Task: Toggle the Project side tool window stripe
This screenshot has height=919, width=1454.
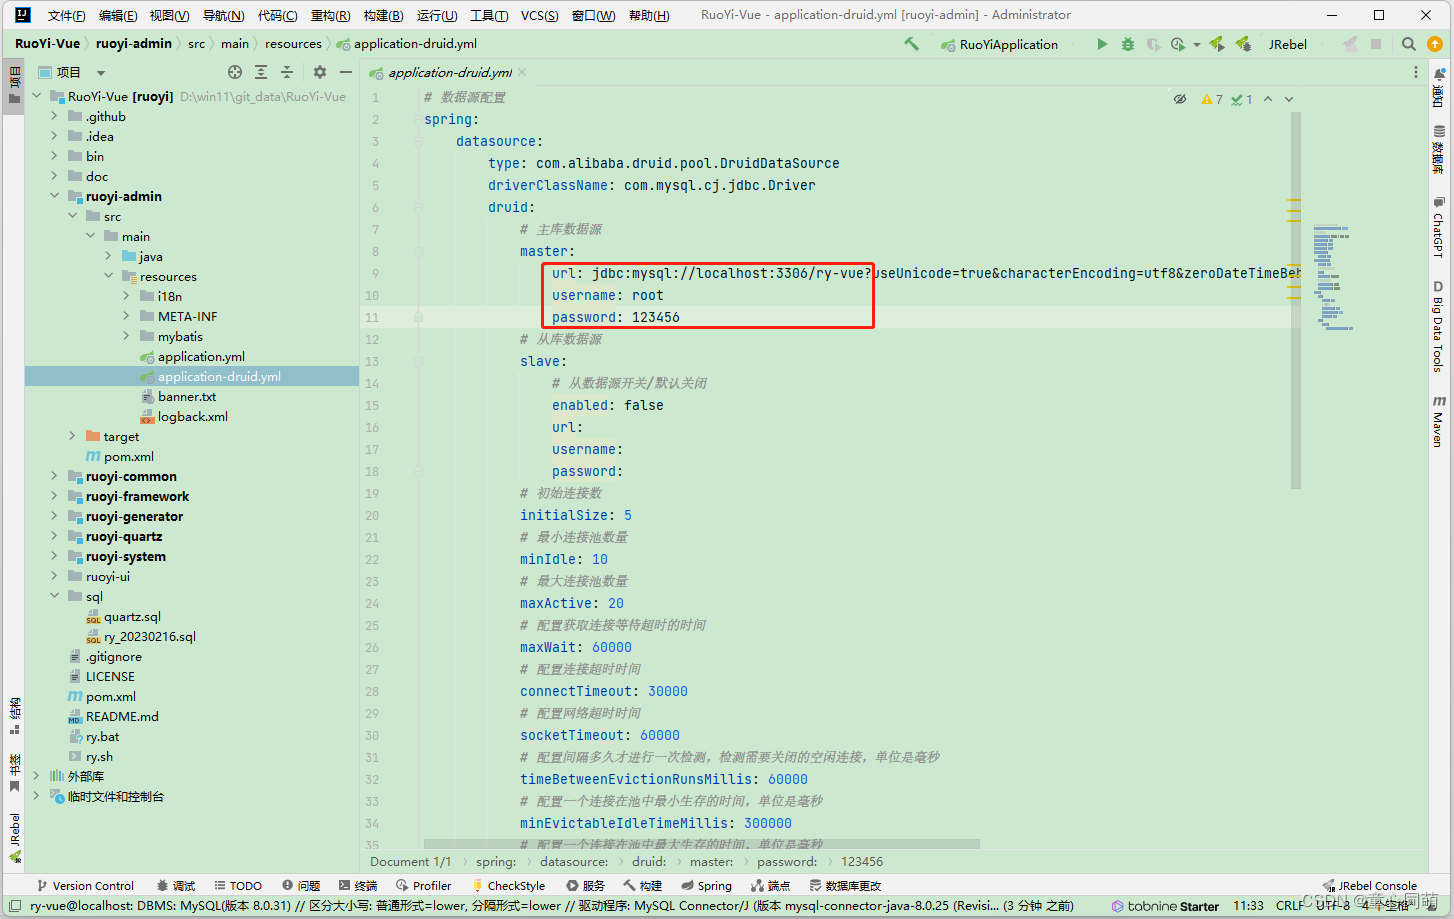Action: 14,86
